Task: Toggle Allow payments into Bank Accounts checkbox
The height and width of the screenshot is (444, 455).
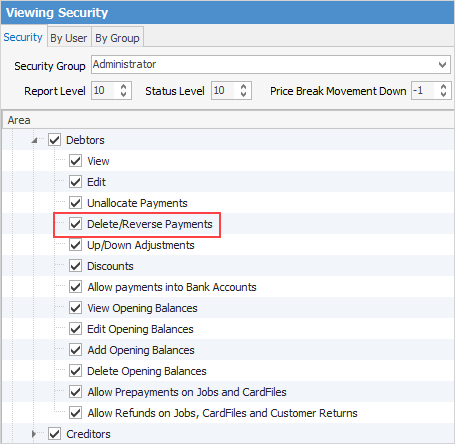Action: point(75,287)
